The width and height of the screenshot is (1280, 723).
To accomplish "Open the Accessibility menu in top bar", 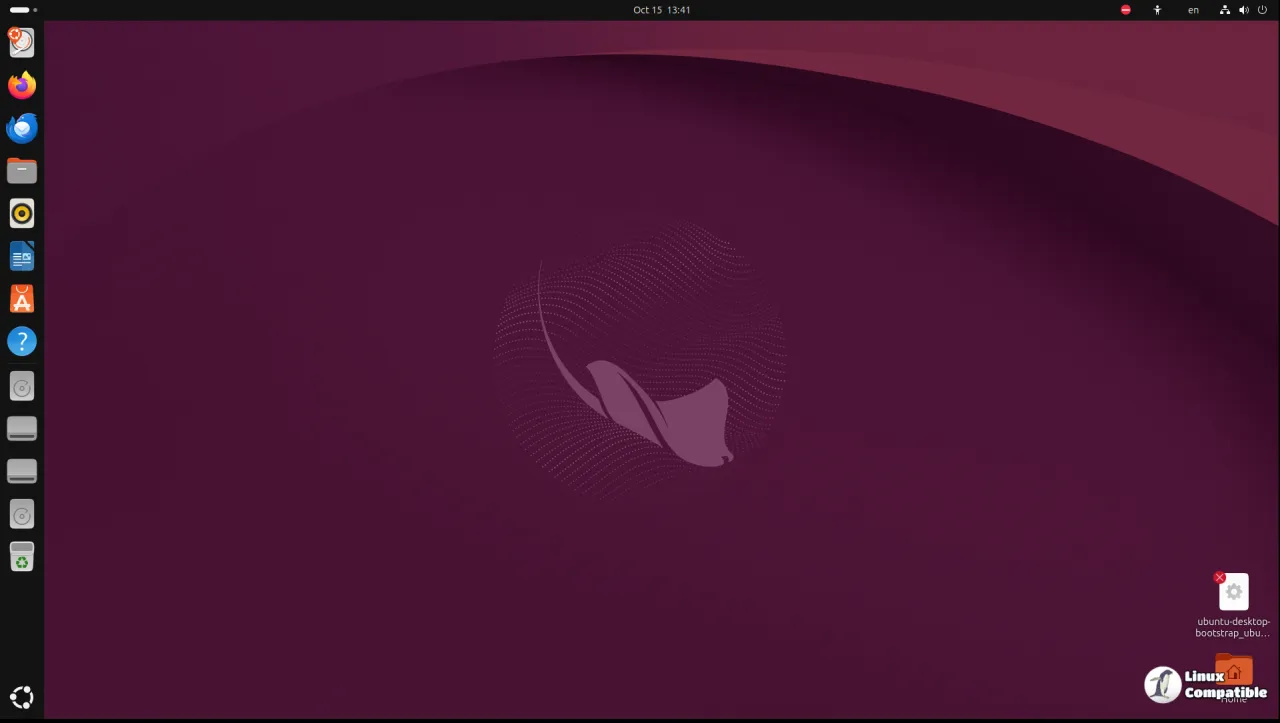I will pos(1157,10).
